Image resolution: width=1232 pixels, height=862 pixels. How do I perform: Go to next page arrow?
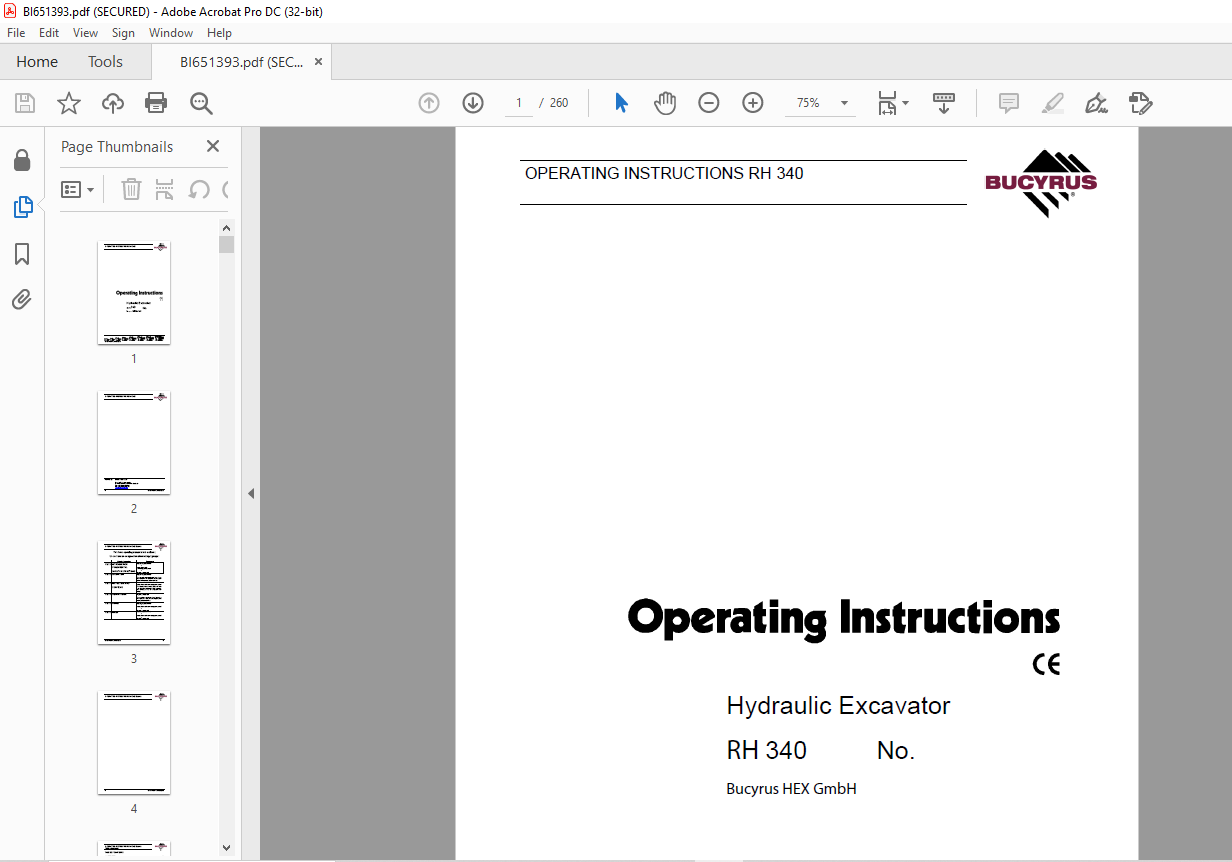(473, 103)
